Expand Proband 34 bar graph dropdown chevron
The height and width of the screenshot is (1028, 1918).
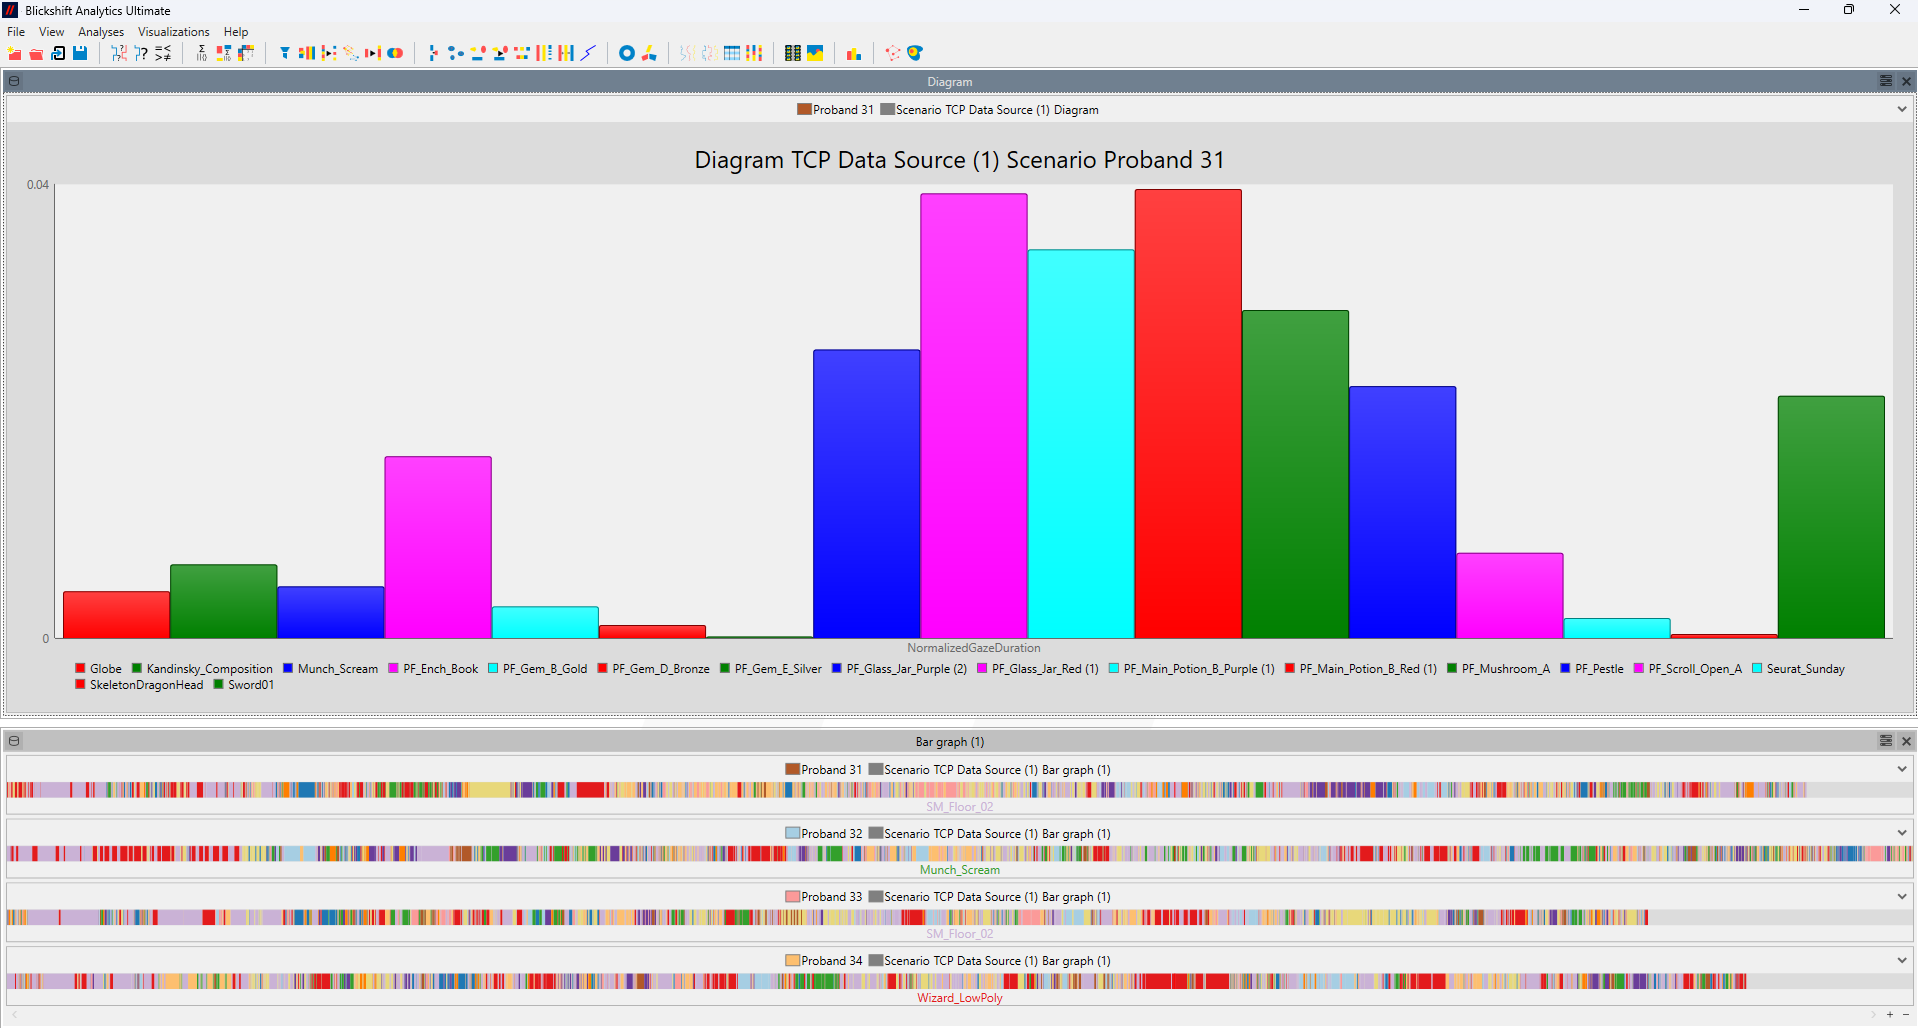tap(1901, 960)
